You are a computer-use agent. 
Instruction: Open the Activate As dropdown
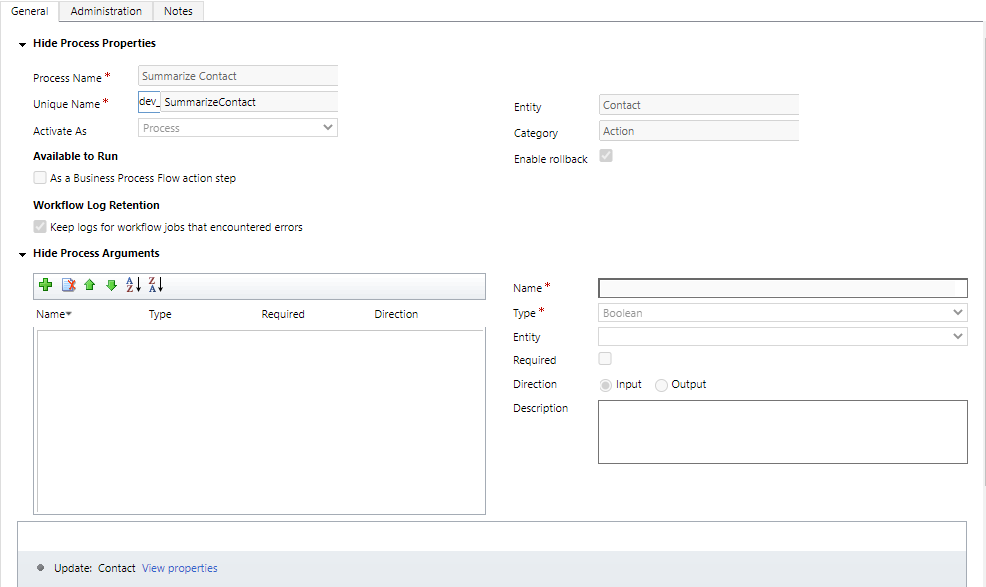tap(238, 128)
